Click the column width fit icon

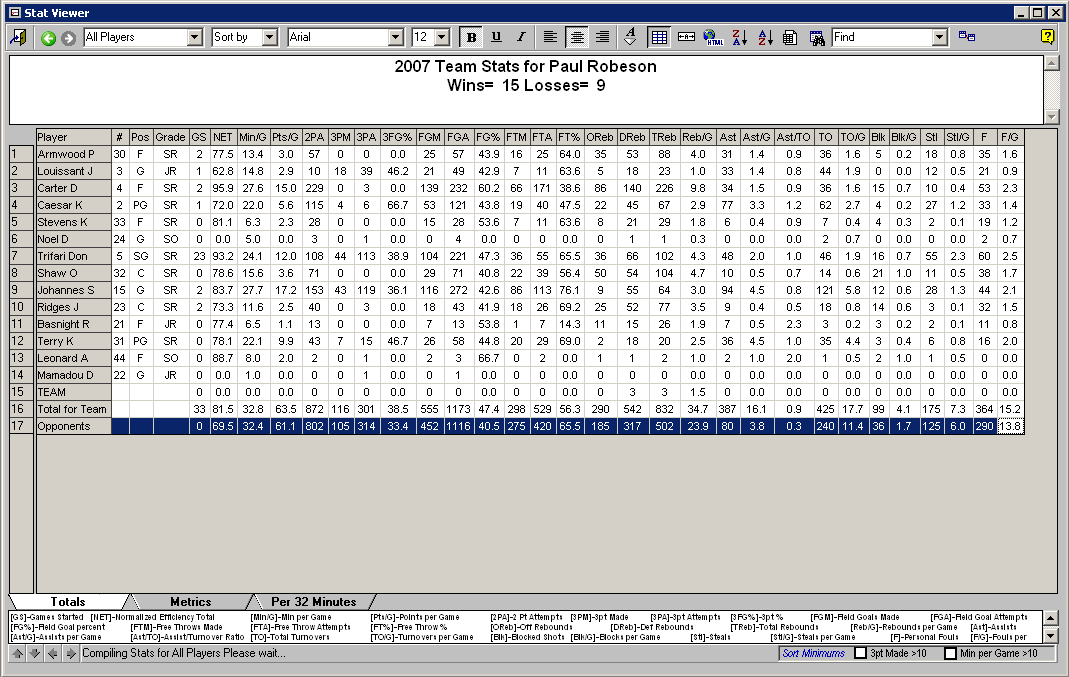[x=687, y=37]
